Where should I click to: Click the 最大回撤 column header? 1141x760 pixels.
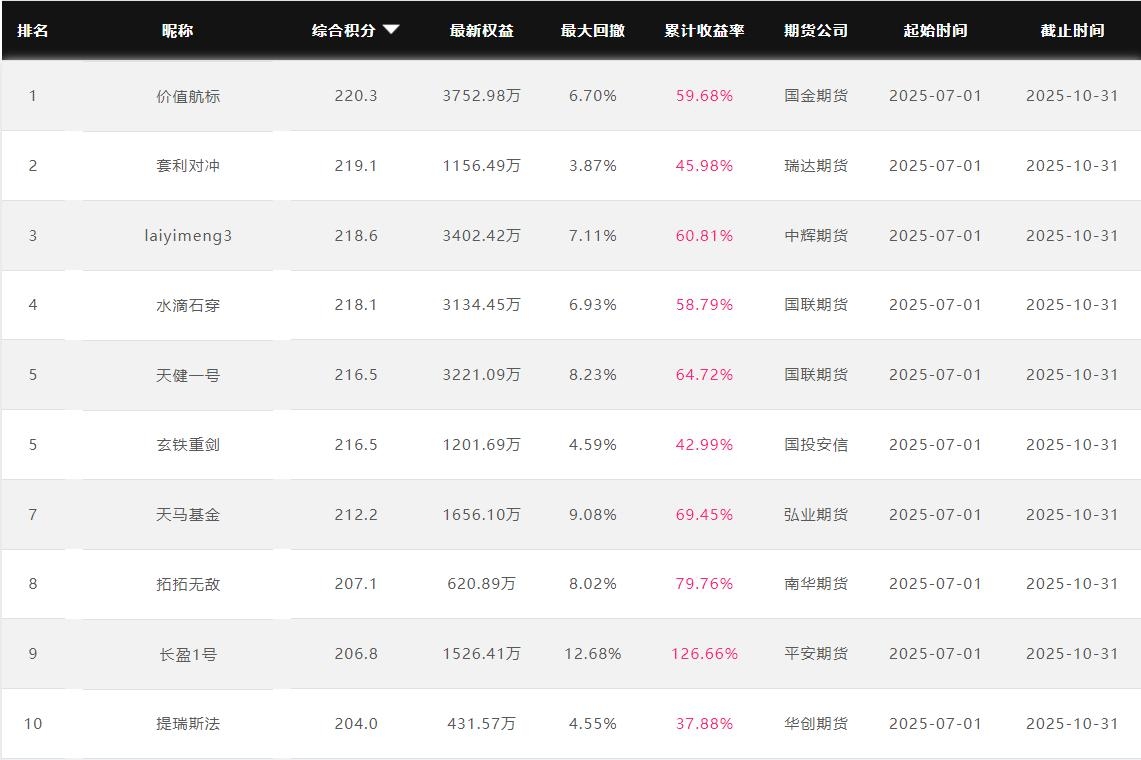[593, 31]
